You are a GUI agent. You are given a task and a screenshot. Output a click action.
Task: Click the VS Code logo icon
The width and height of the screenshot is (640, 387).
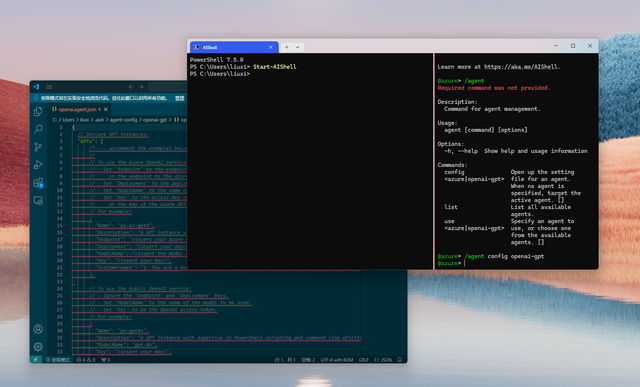click(36, 87)
